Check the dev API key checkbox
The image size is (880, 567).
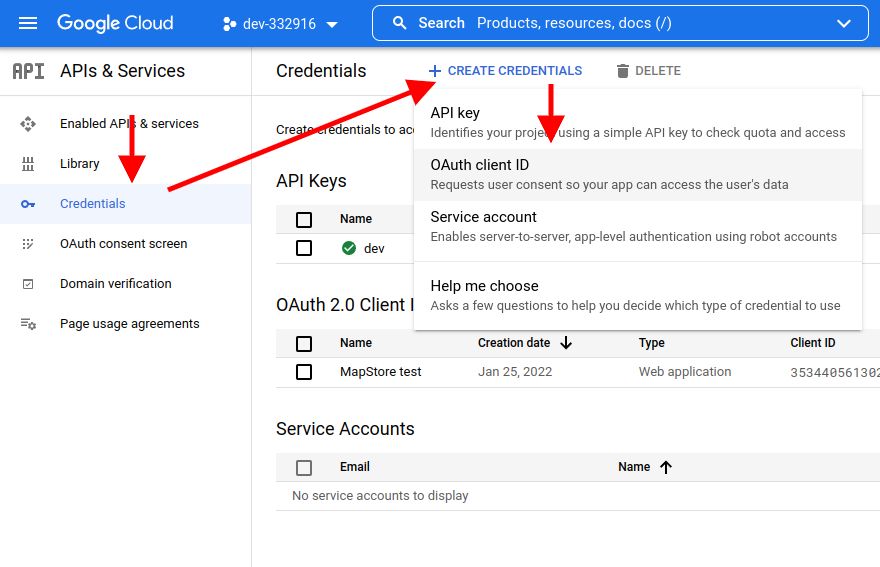pyautogui.click(x=304, y=248)
